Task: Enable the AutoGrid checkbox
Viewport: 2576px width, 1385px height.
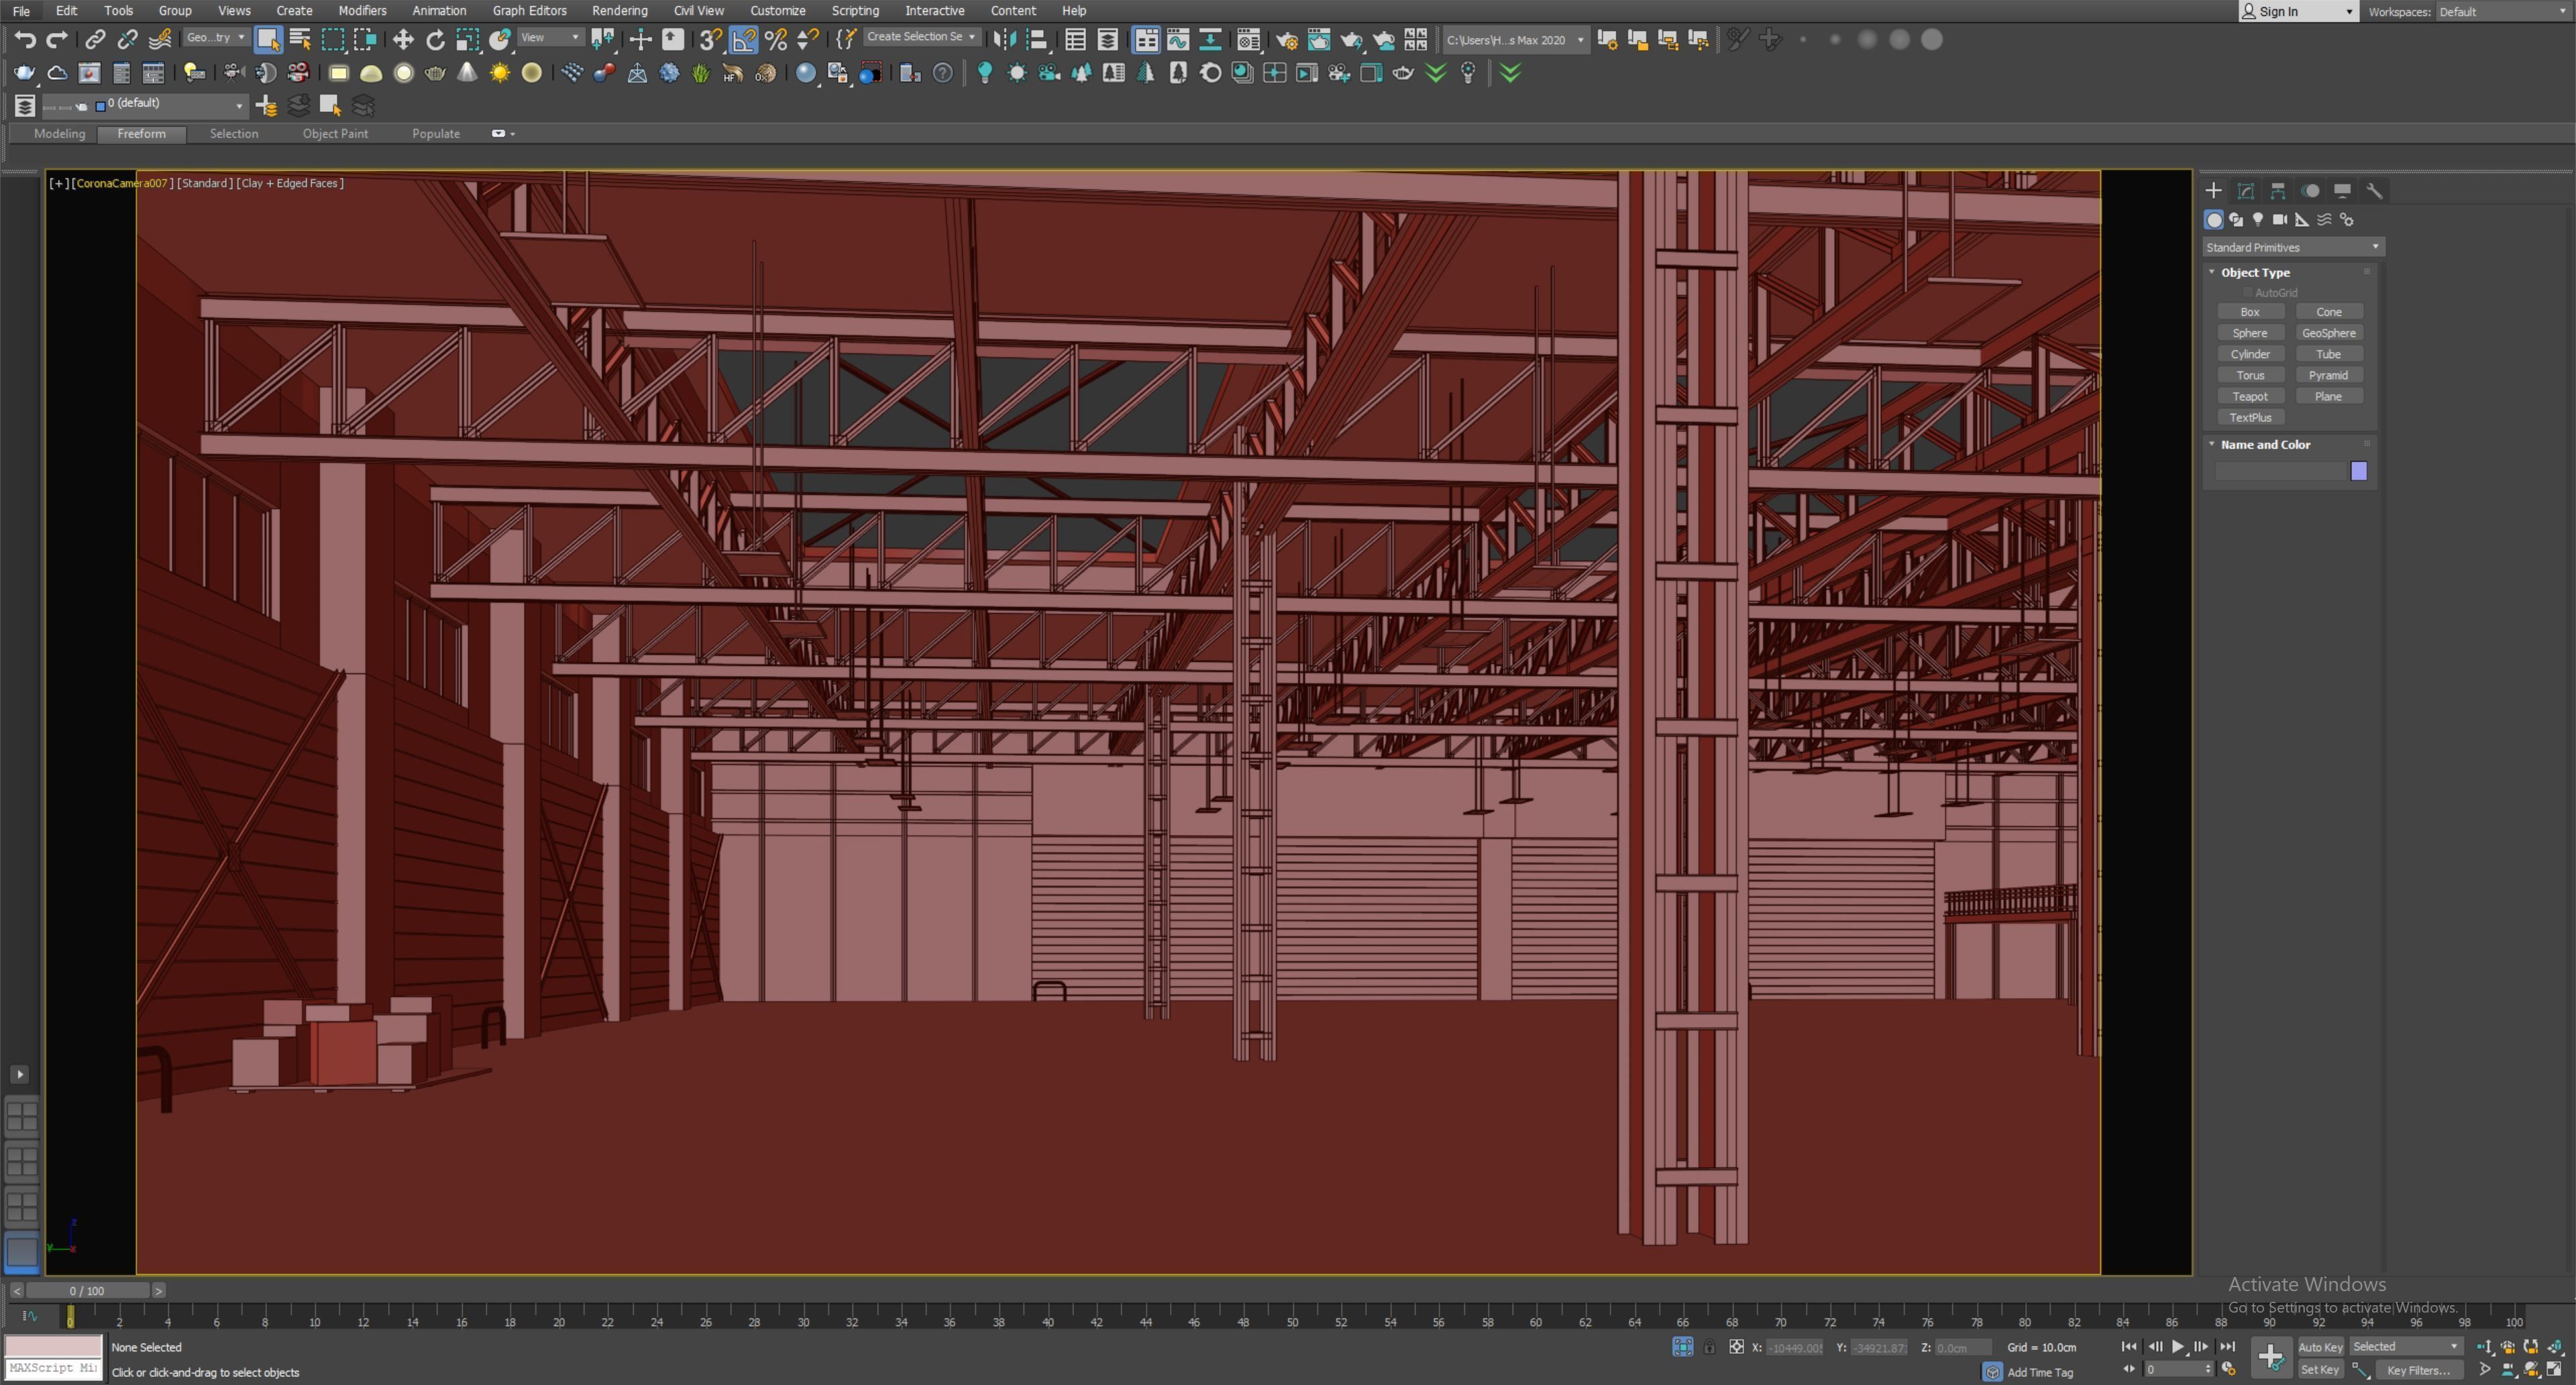Action: point(2248,292)
